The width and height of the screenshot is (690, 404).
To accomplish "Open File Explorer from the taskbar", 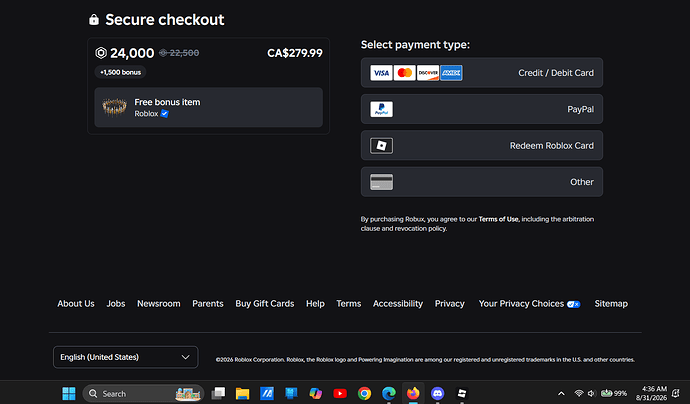I will click(x=242, y=393).
